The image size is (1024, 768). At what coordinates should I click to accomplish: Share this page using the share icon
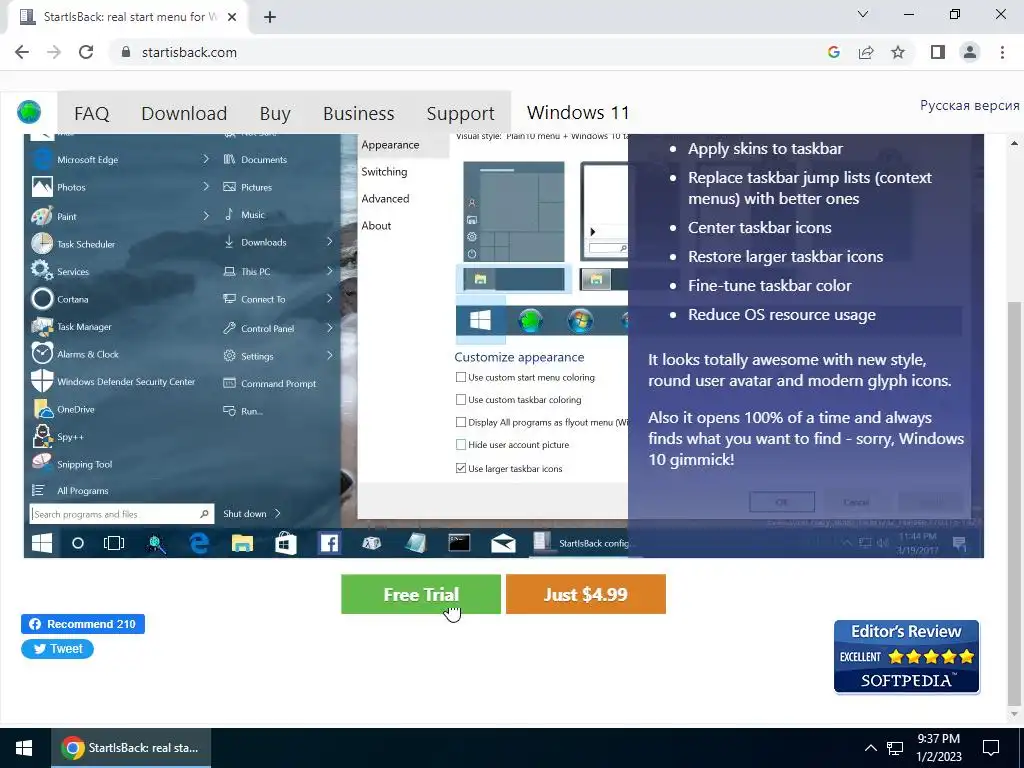coord(866,52)
